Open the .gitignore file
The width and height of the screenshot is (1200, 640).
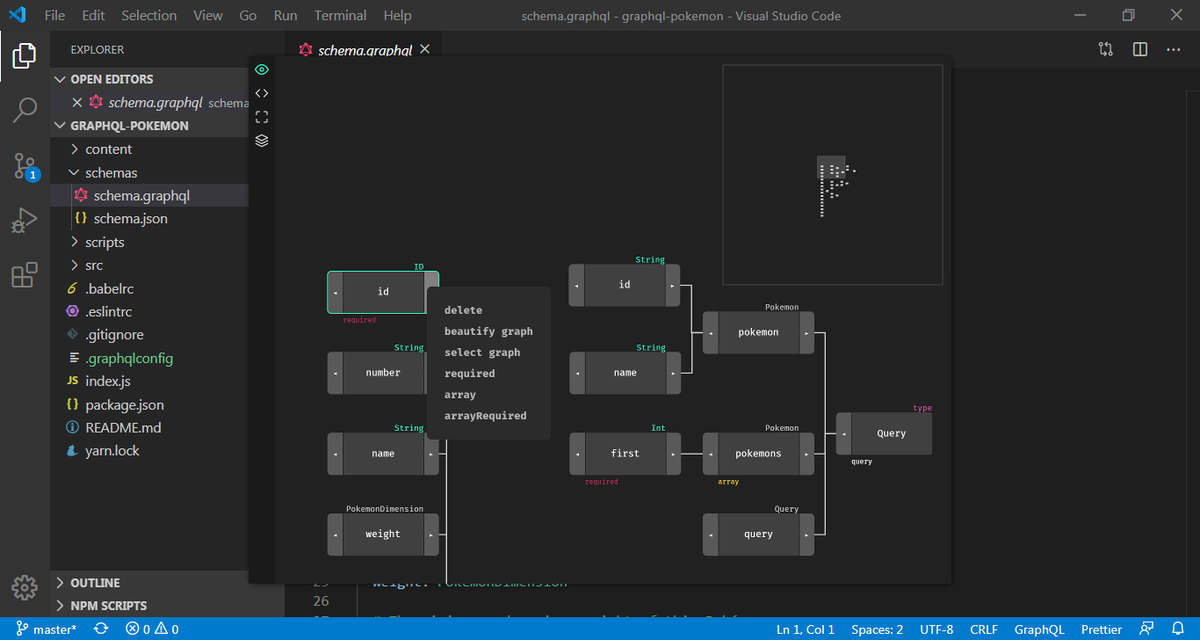[x=149, y=334]
